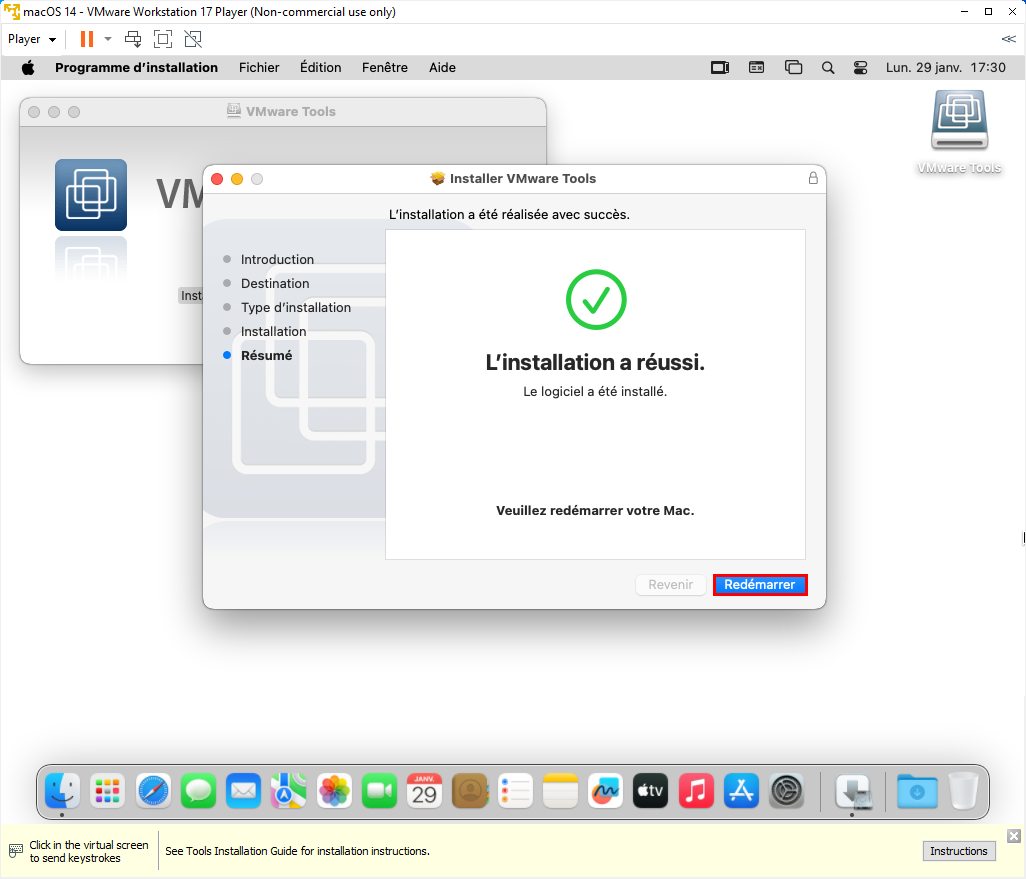Open Launchpad from the Dock
This screenshot has width=1026, height=879.
point(107,791)
